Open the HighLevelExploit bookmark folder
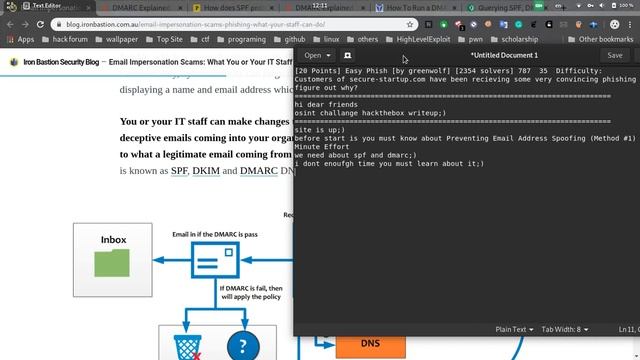The width and height of the screenshot is (640, 360). [x=418, y=40]
